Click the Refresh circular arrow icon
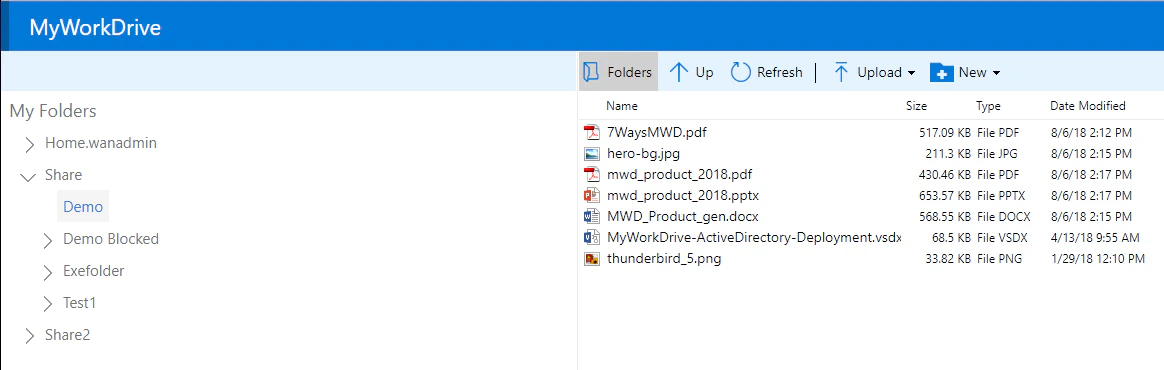Viewport: 1164px width, 370px height. coord(741,72)
